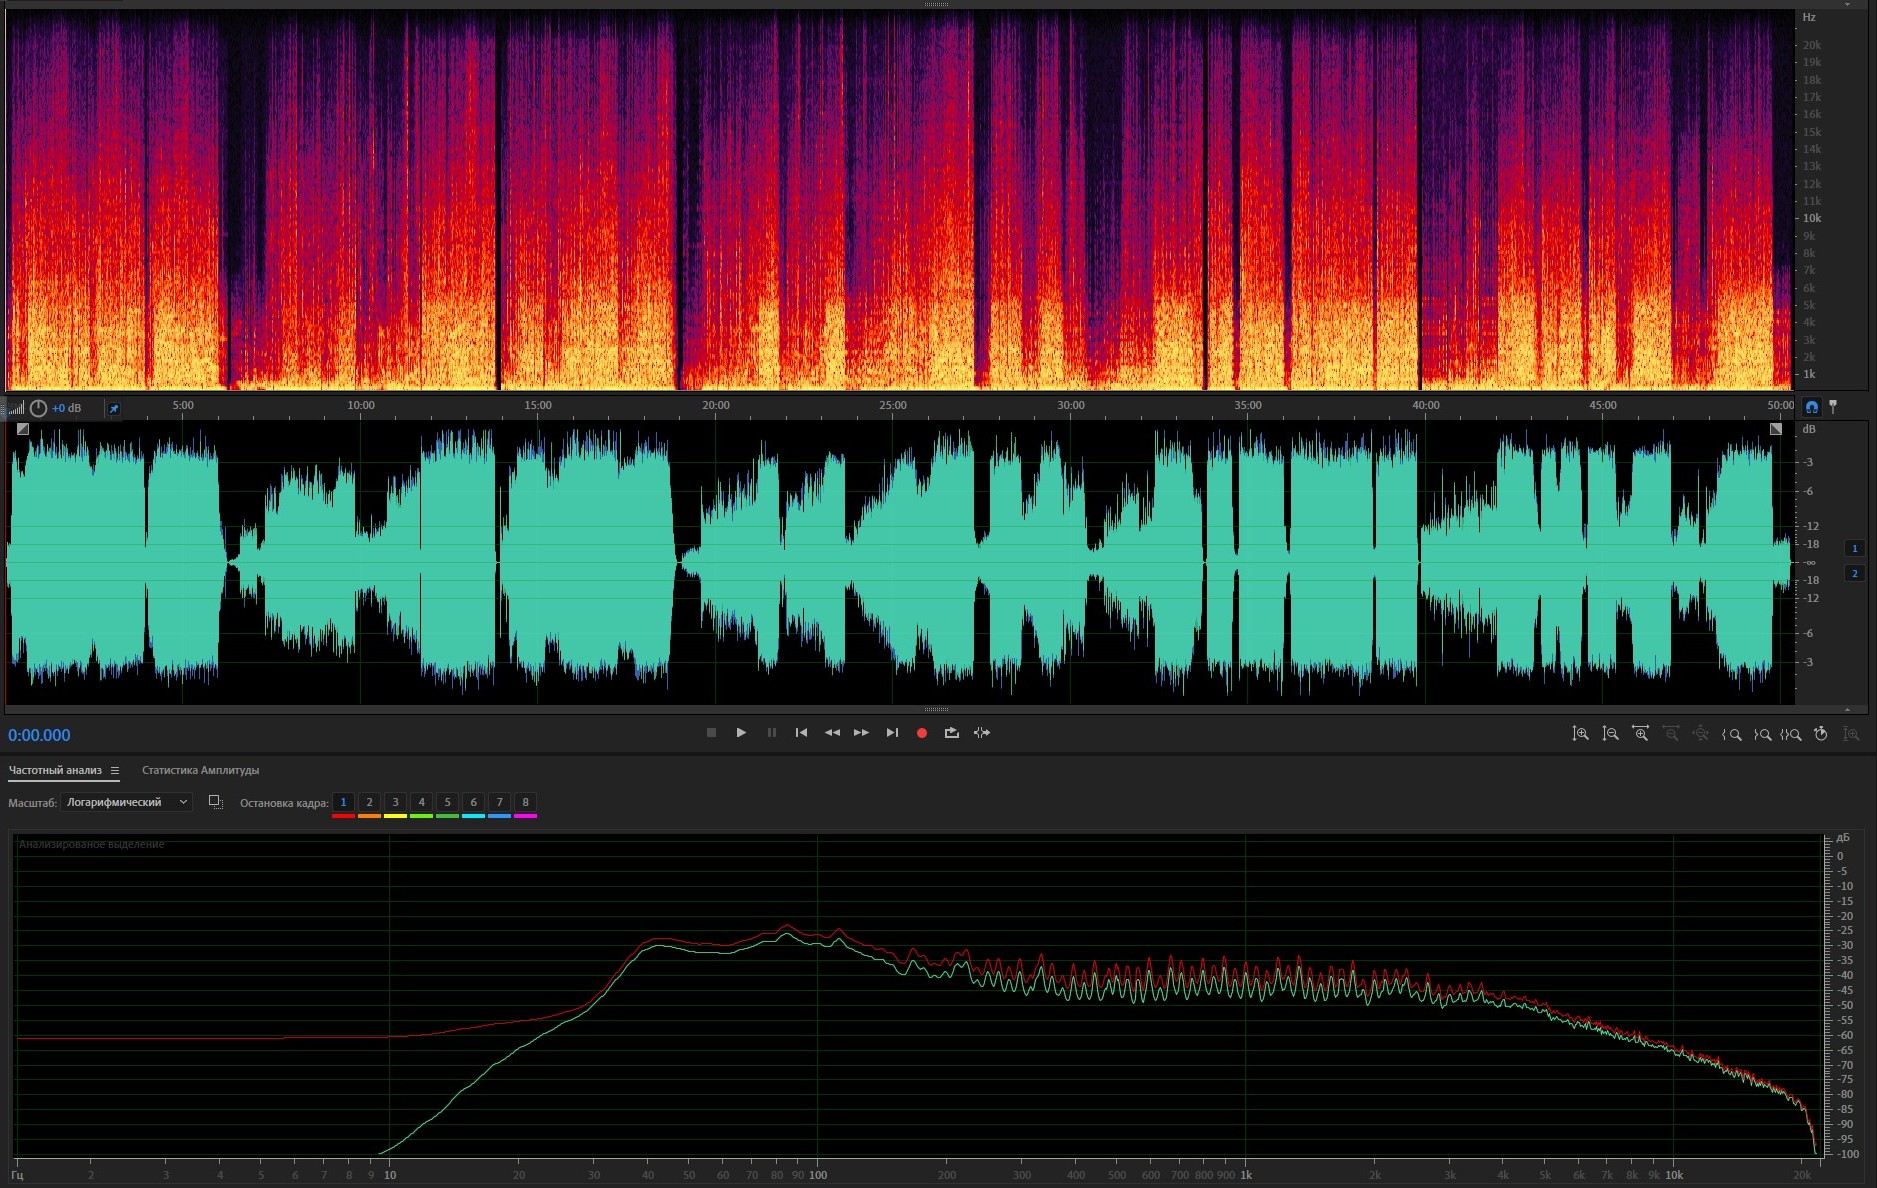Click the 1k label on frequency analysis axis
The height and width of the screenshot is (1188, 1877).
click(1246, 1175)
